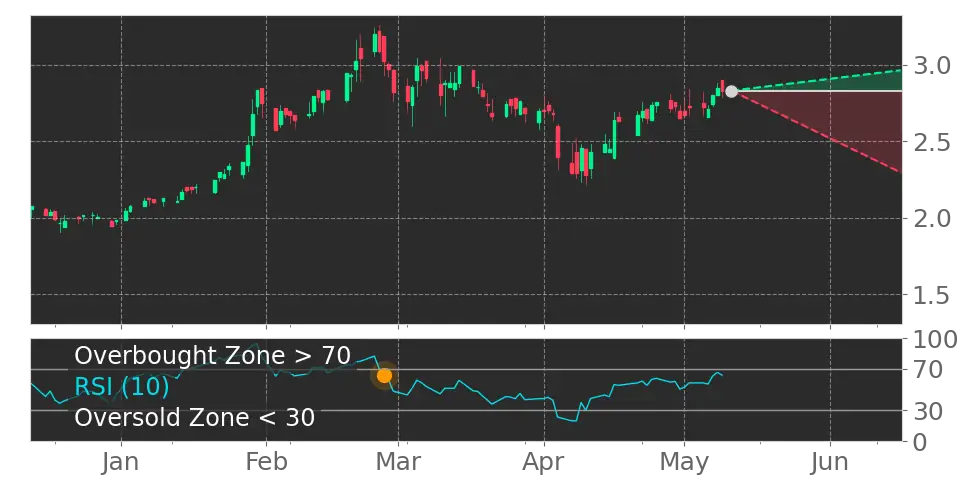Select the 'RSI (10)' indicator label
Image resolution: width=972 pixels, height=486 pixels.
[122, 387]
